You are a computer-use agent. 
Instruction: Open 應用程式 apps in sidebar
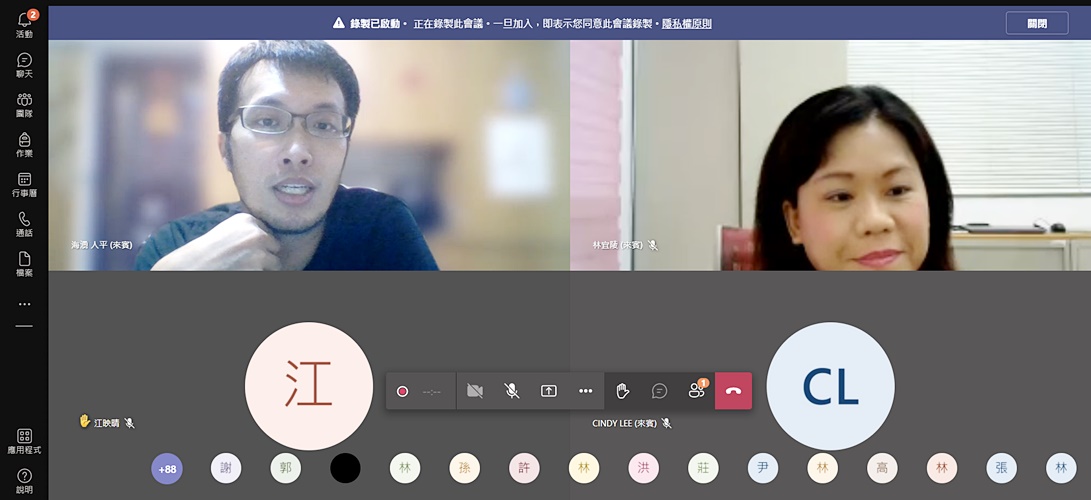coord(24,441)
